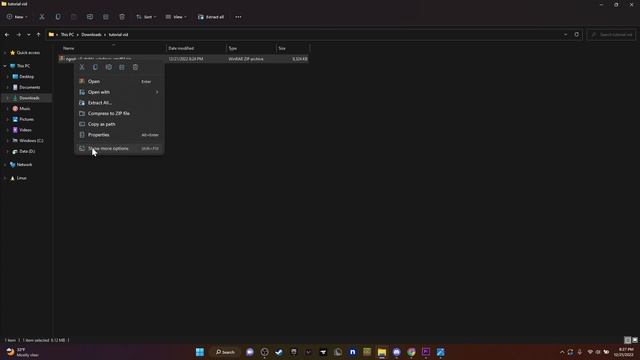
Task: Click the Rename icon in the toolbar
Action: (x=90, y=17)
